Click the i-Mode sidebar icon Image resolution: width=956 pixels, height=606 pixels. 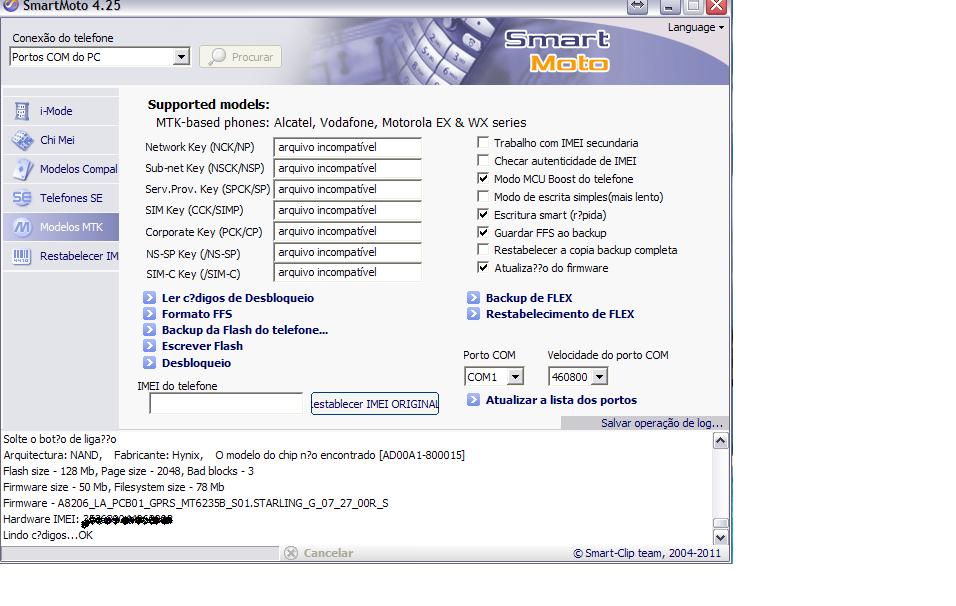pos(22,111)
